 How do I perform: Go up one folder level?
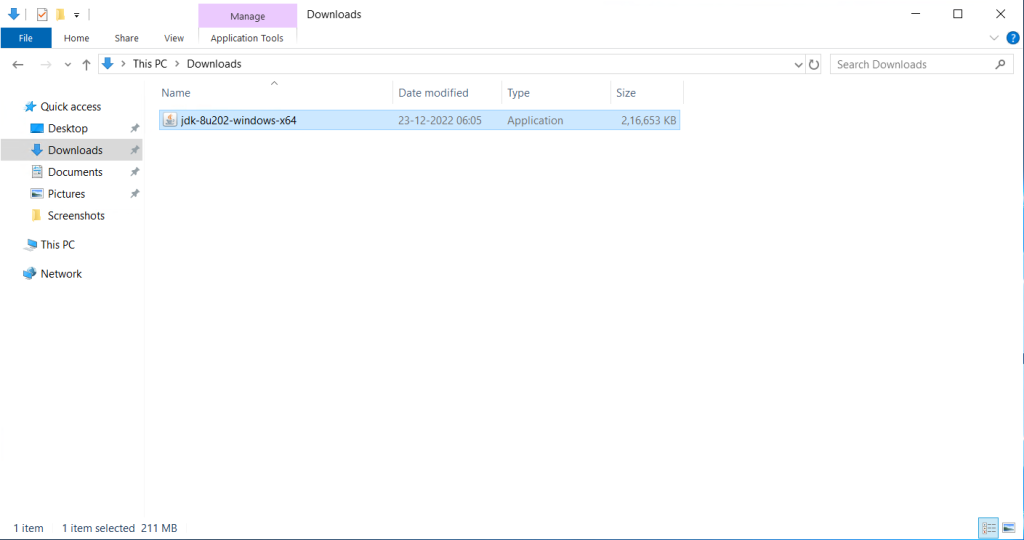tap(86, 64)
